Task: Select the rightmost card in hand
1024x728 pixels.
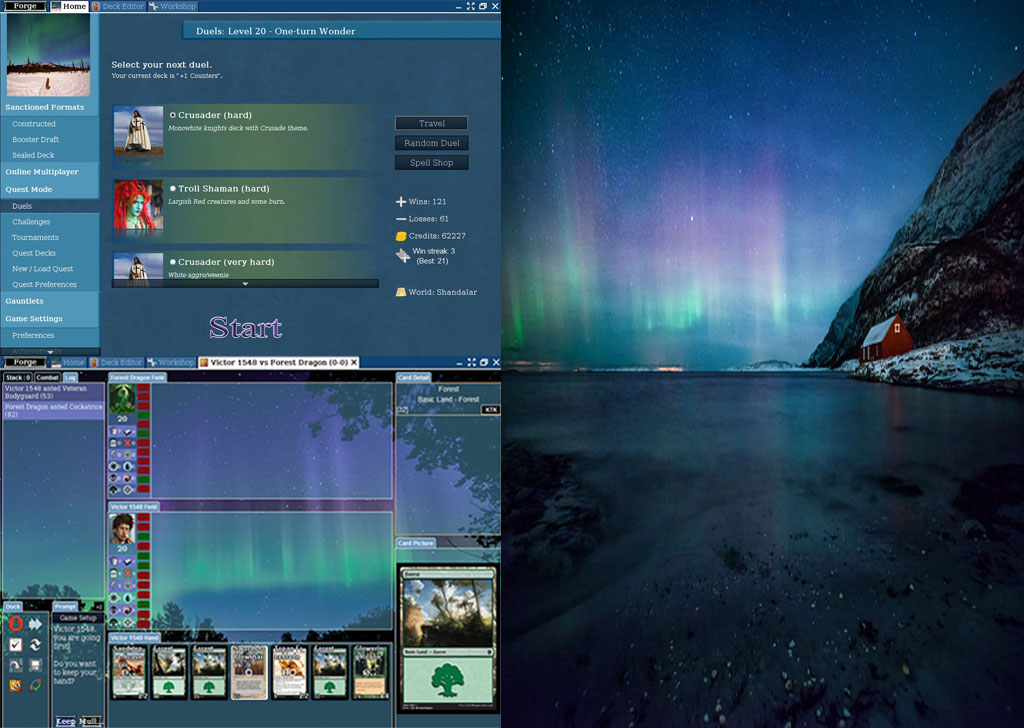Action: click(x=370, y=671)
